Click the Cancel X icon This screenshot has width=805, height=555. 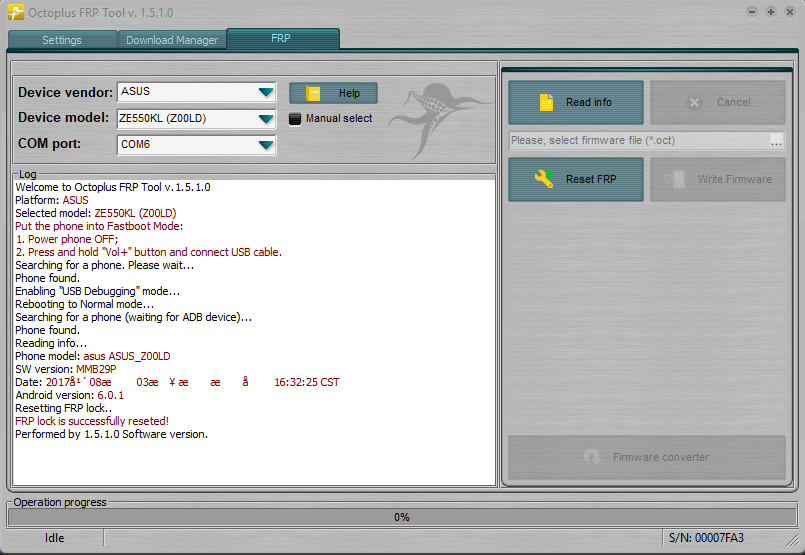point(694,103)
